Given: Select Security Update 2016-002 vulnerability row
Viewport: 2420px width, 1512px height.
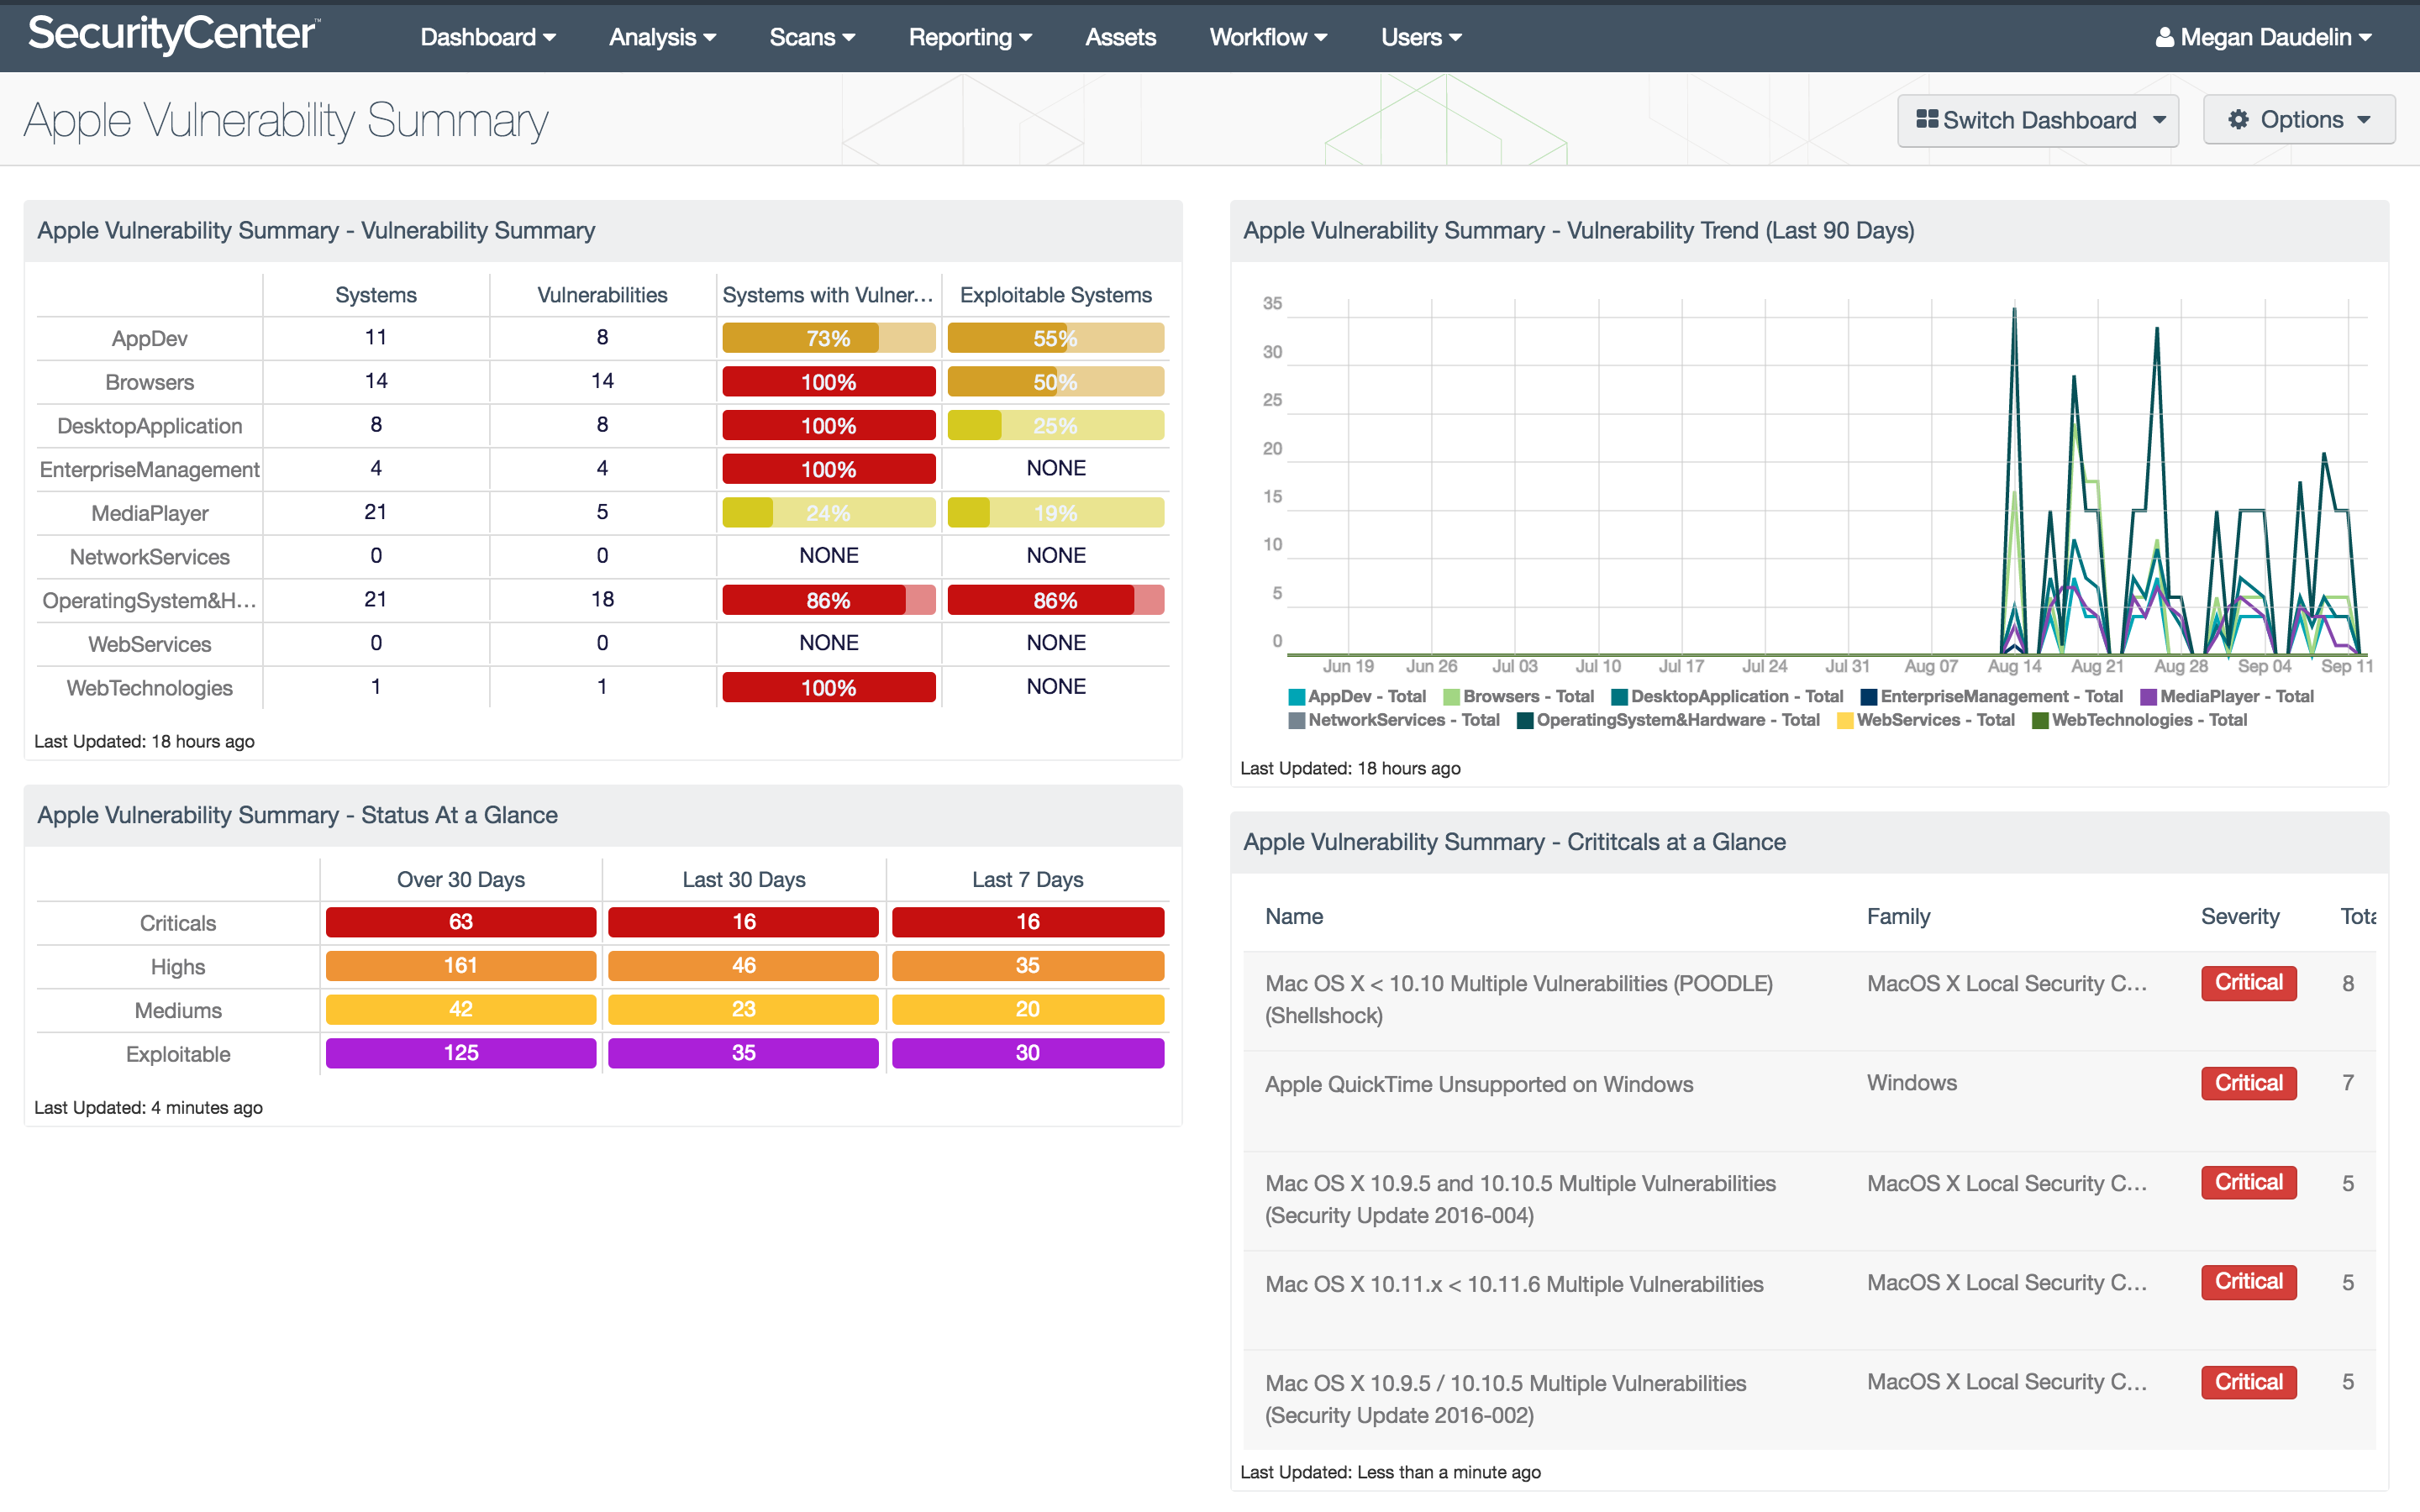Looking at the screenshot, I should [x=1809, y=1400].
